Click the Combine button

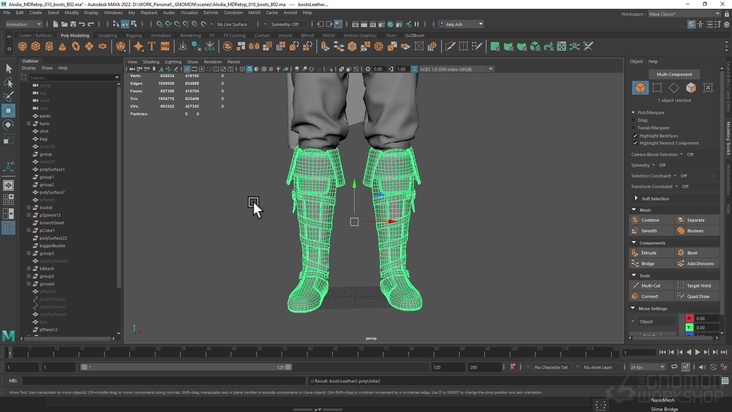click(x=651, y=220)
